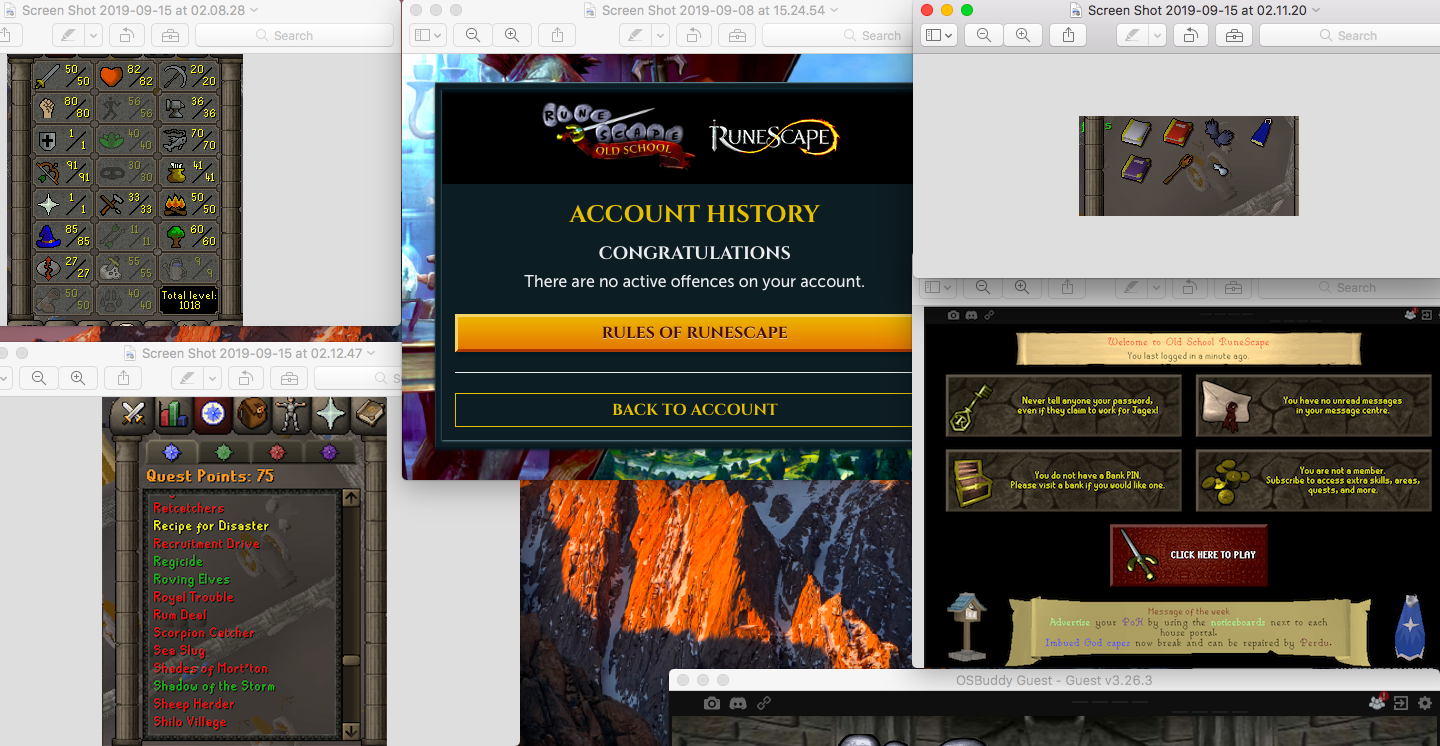Zoom in on the 02.12.47 quest list window
The image size is (1440, 746).
[77, 378]
